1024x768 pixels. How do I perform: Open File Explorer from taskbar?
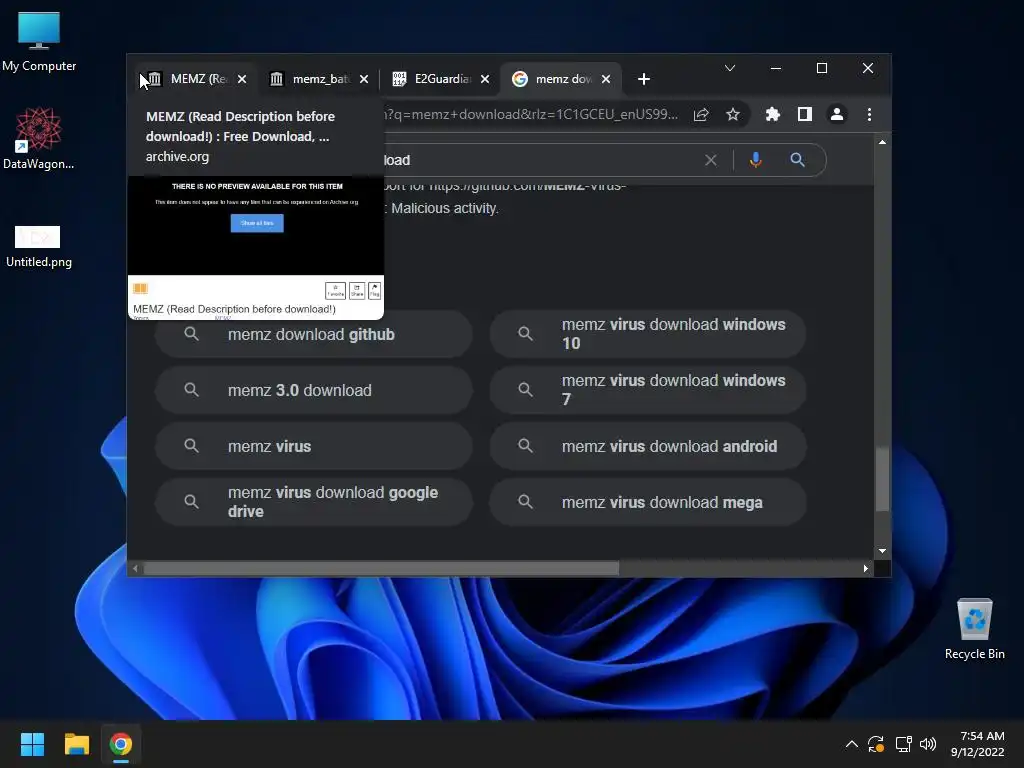tap(76, 744)
